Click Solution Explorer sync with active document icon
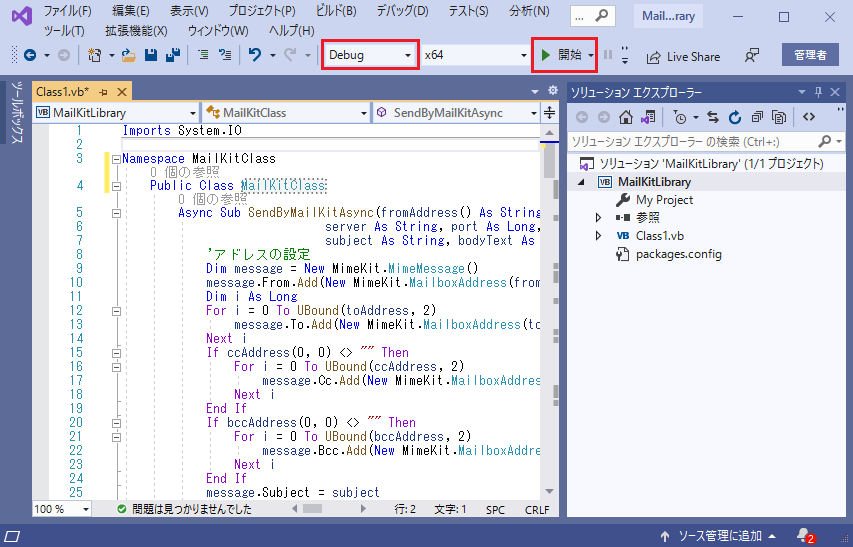The height and width of the screenshot is (547, 853). [713, 117]
